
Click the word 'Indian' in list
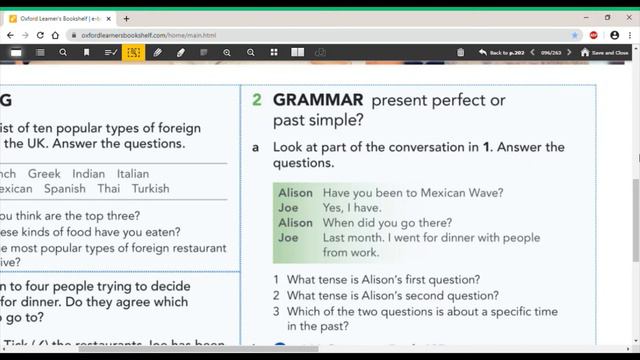pos(89,174)
